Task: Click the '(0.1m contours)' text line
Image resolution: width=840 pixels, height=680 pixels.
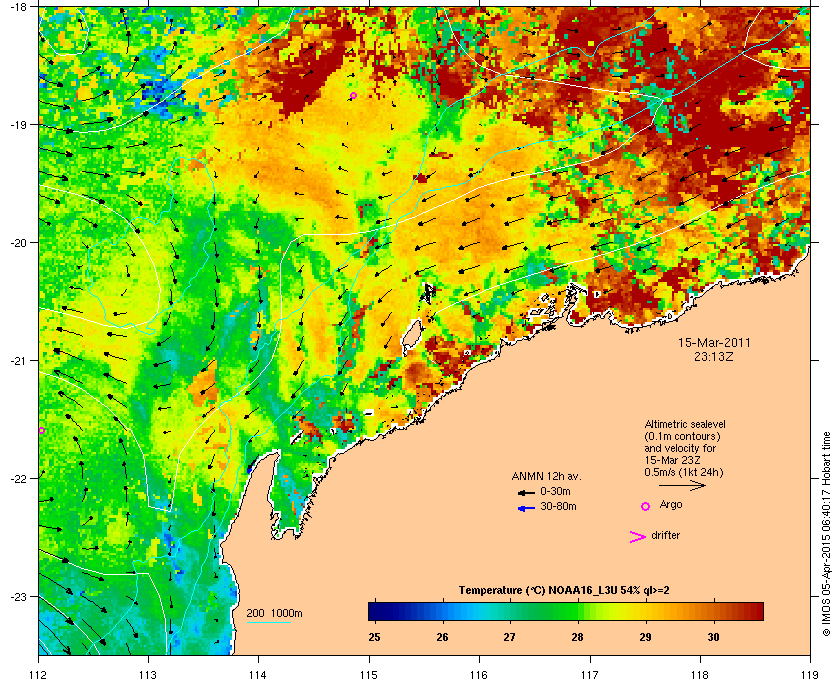Action: 682,436
